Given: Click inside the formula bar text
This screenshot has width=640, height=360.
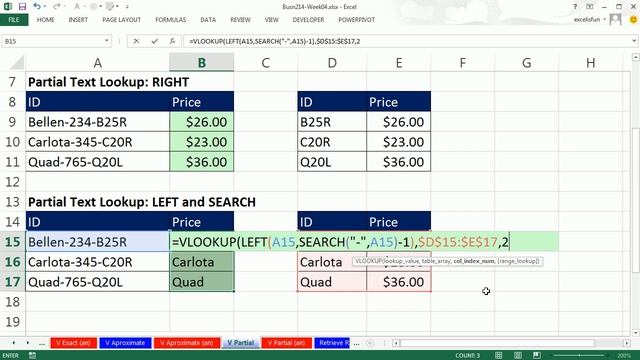Looking at the screenshot, I should point(274,41).
